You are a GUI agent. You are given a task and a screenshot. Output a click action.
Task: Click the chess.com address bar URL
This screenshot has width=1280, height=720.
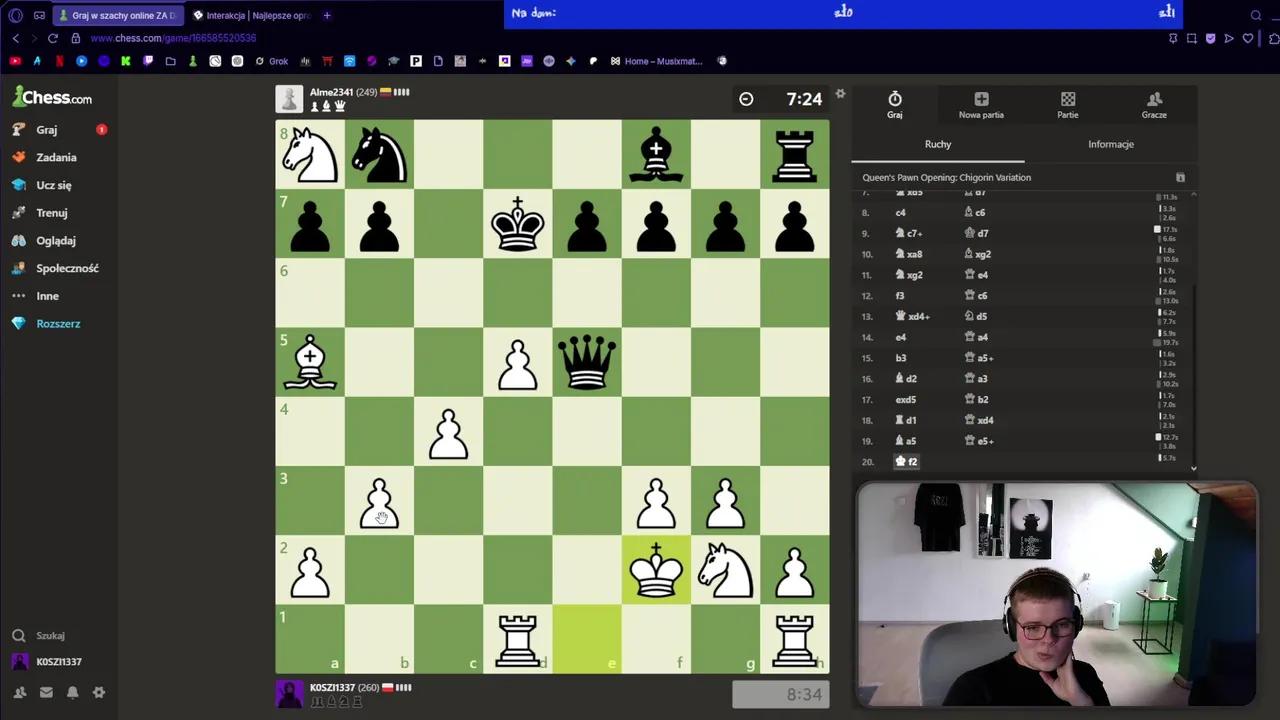pyautogui.click(x=173, y=38)
